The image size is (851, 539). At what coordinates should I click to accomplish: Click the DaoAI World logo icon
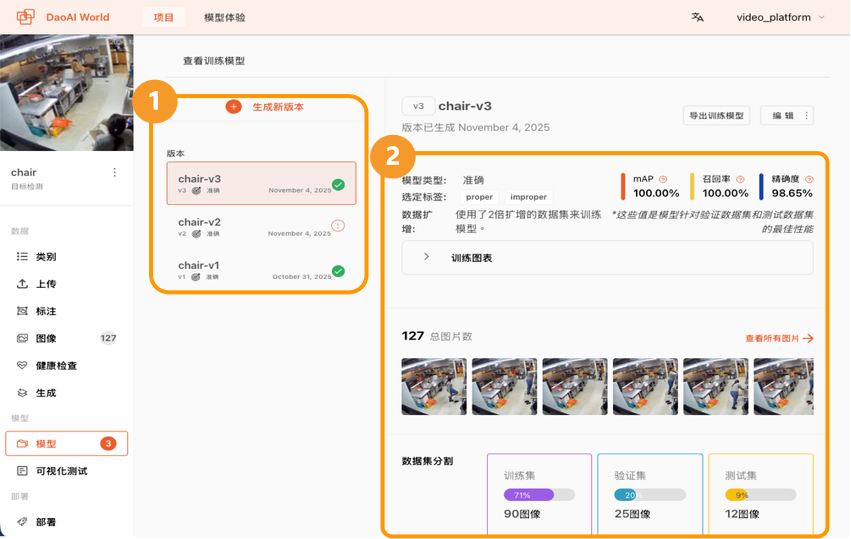[25, 17]
